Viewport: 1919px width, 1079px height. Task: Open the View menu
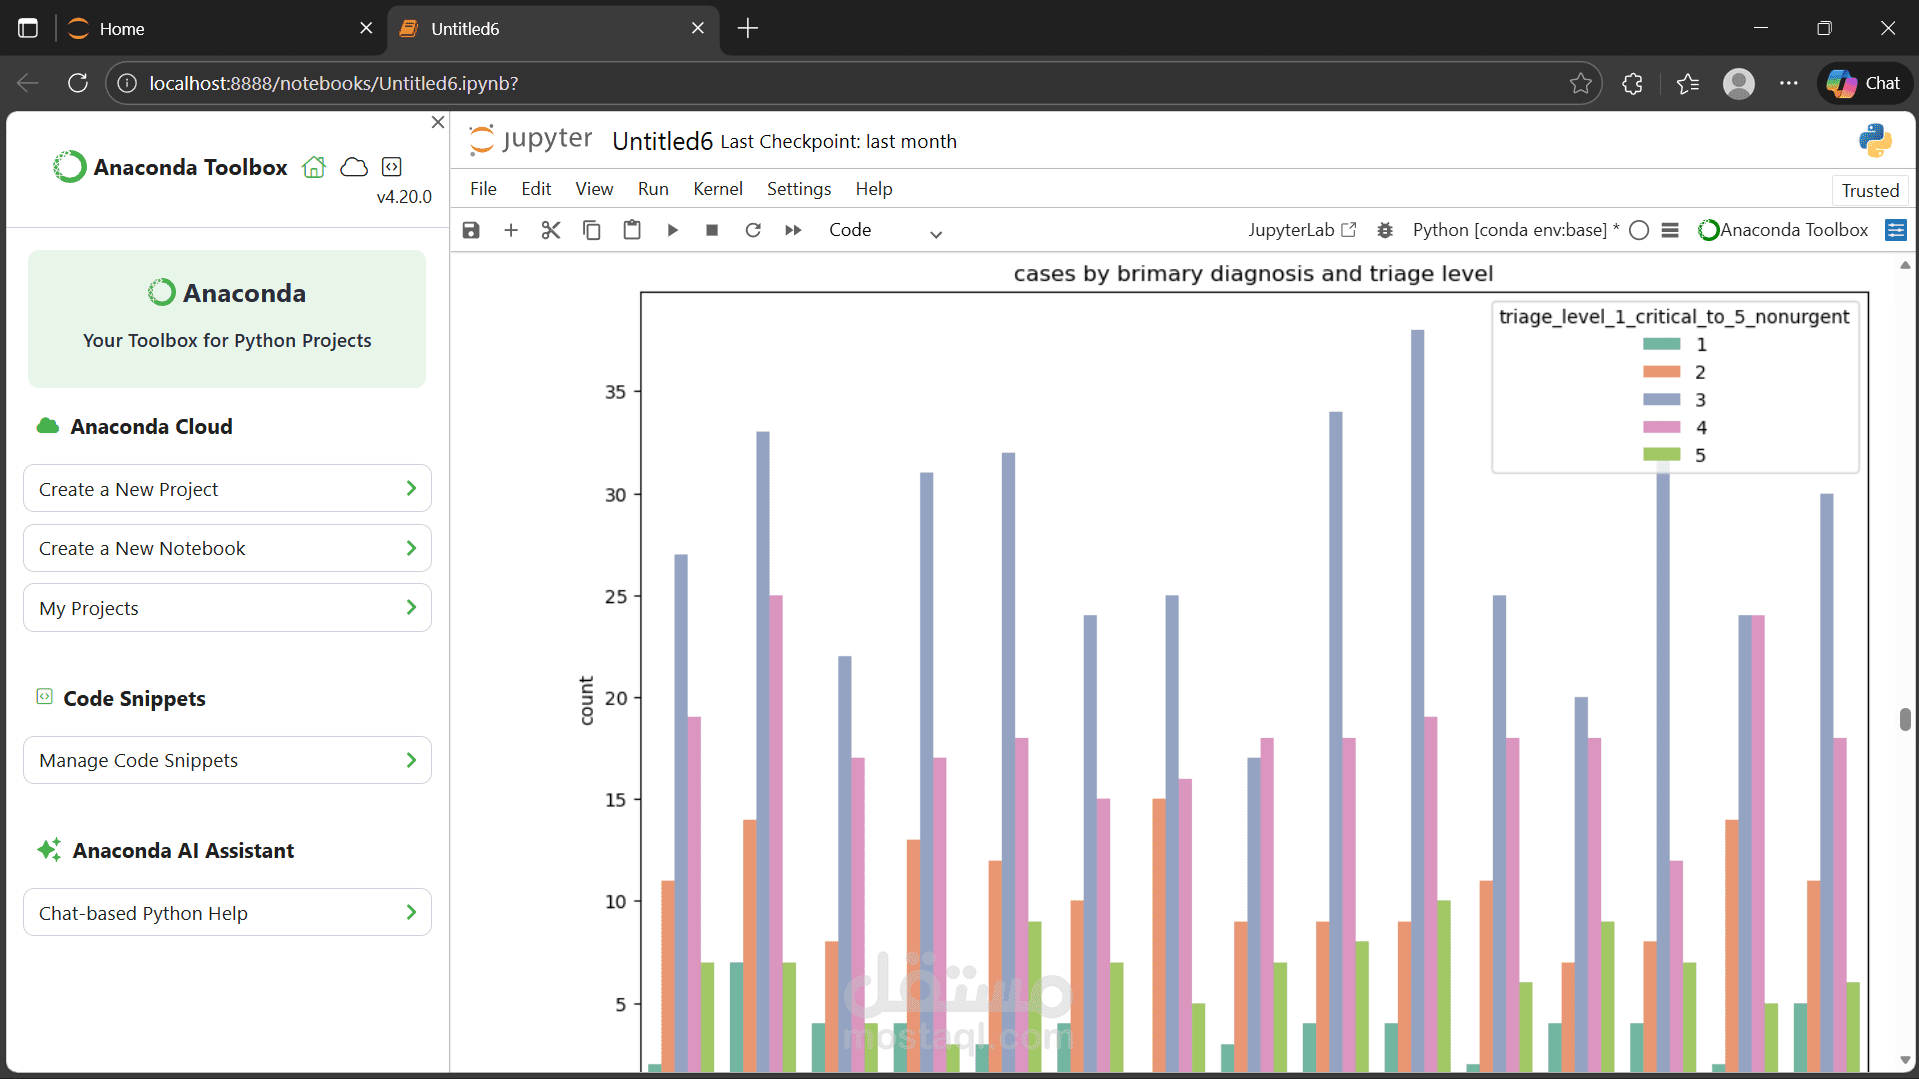point(594,189)
